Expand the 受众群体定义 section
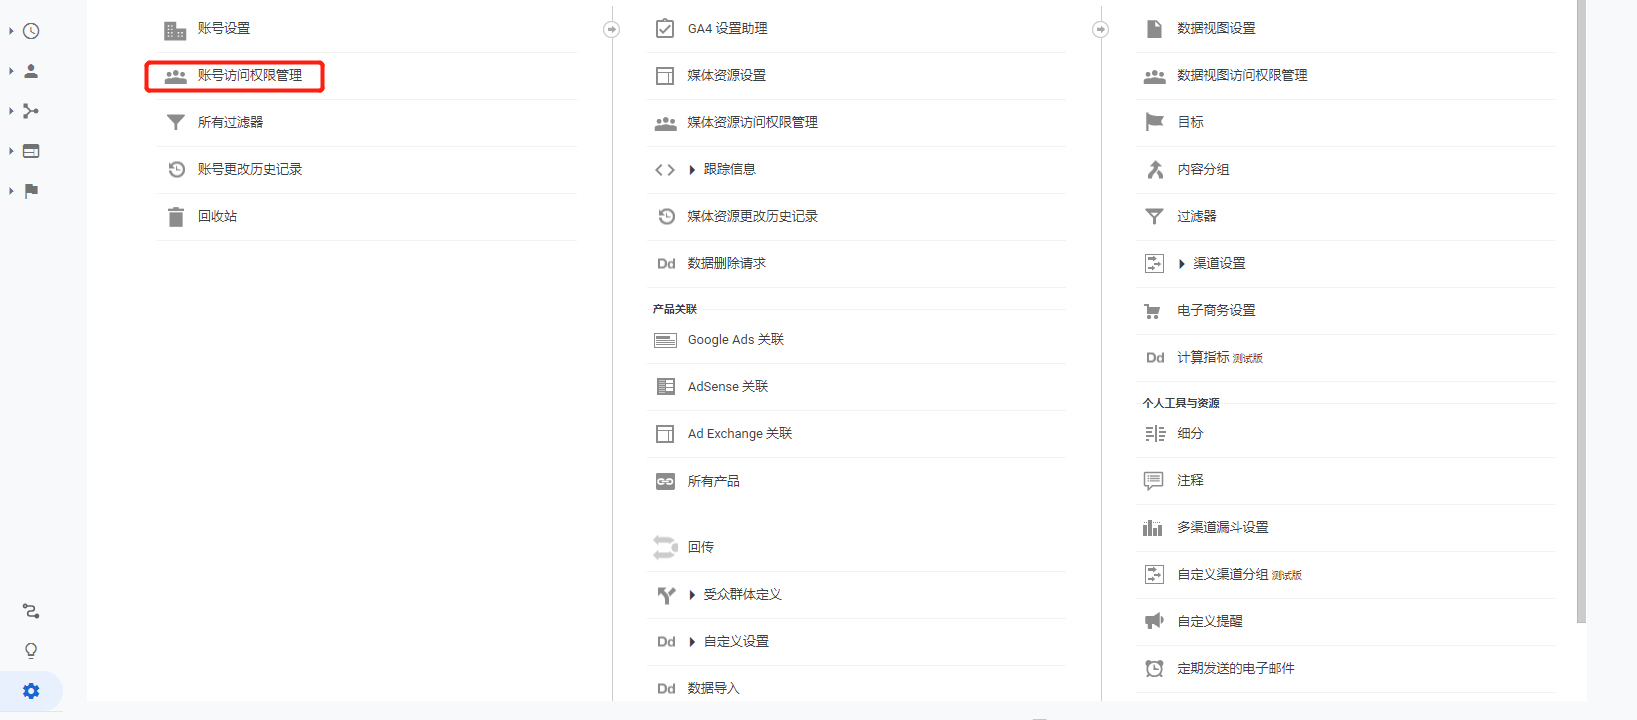1637x720 pixels. pyautogui.click(x=692, y=595)
